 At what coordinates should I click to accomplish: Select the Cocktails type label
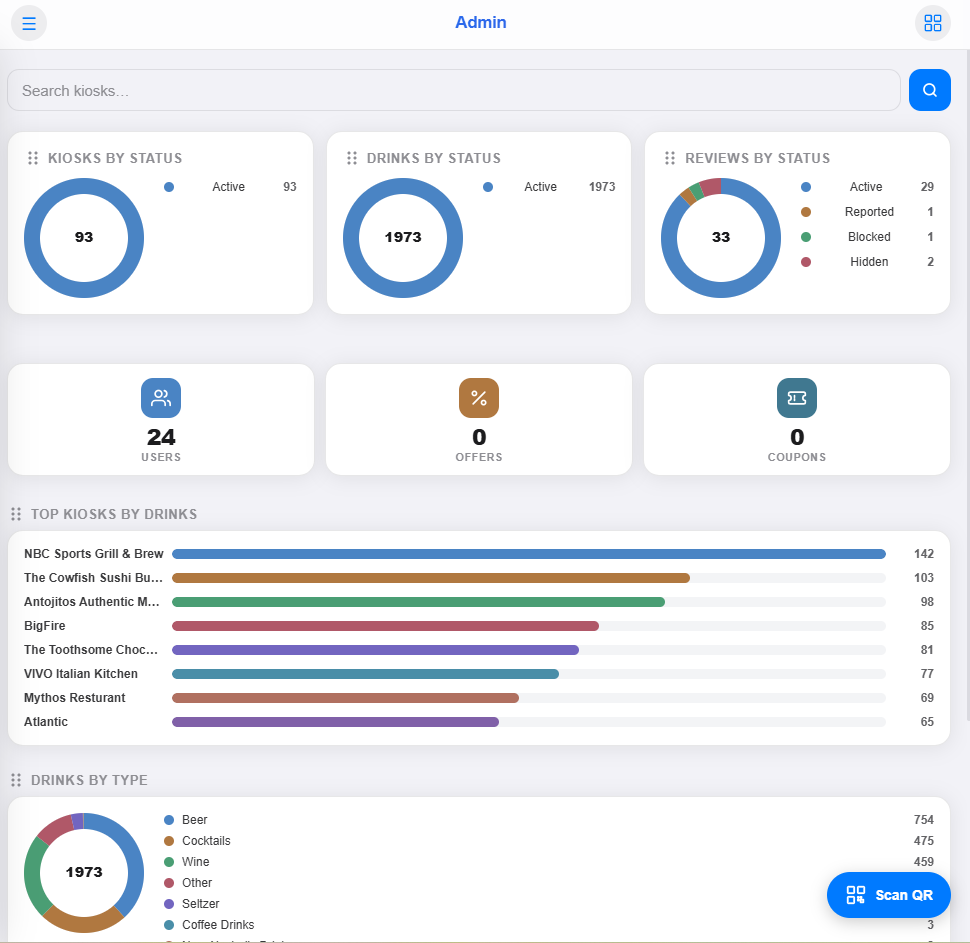pos(206,841)
